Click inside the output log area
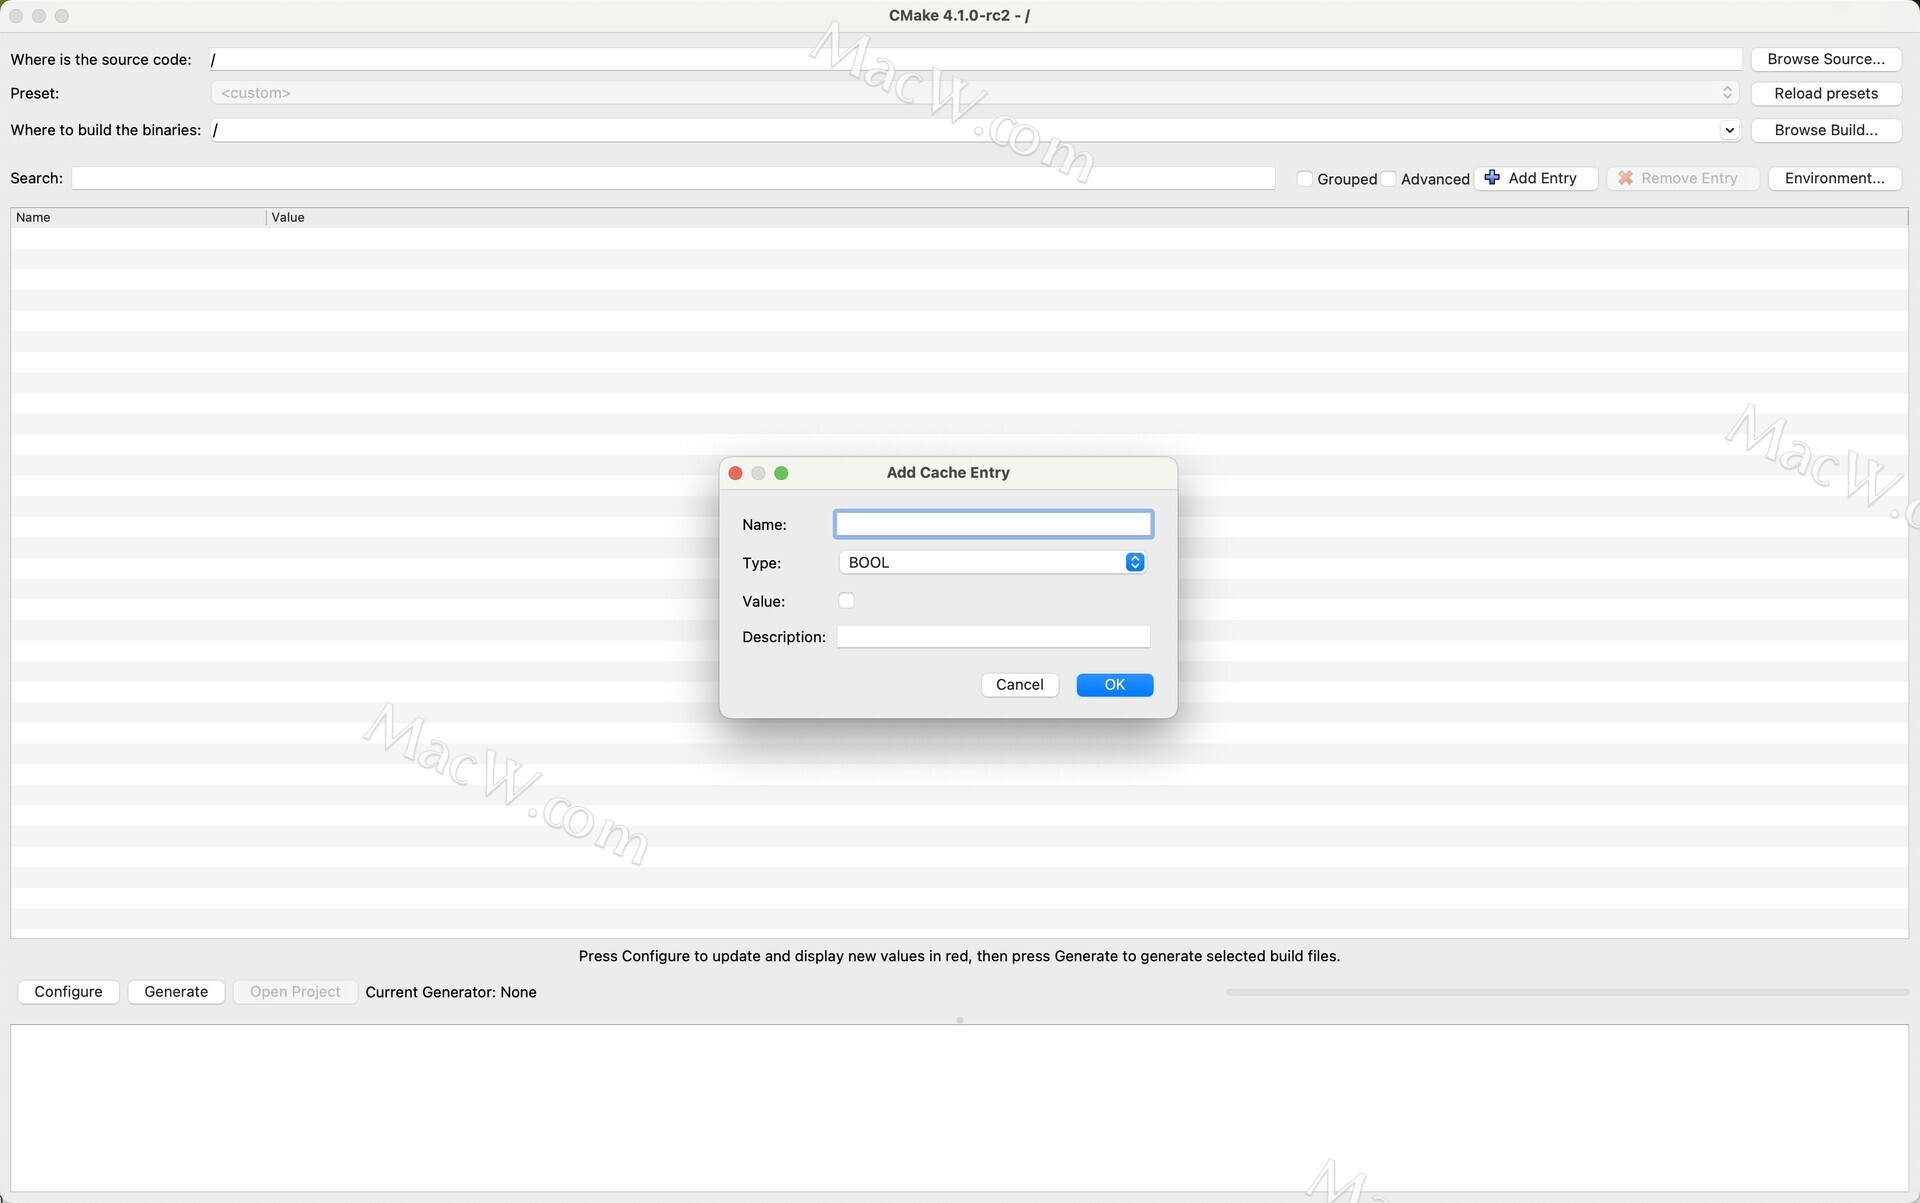The width and height of the screenshot is (1920, 1203). point(959,1107)
